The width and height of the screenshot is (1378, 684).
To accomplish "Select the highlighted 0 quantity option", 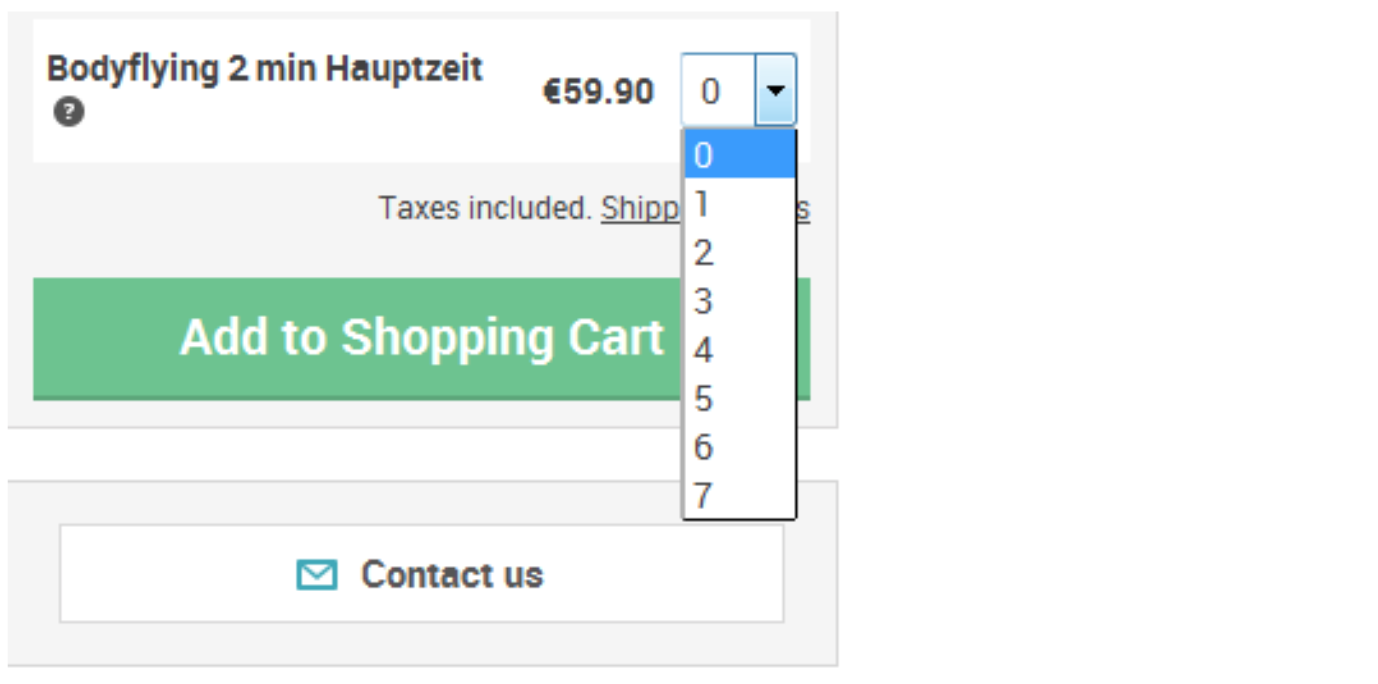I will [x=739, y=155].
